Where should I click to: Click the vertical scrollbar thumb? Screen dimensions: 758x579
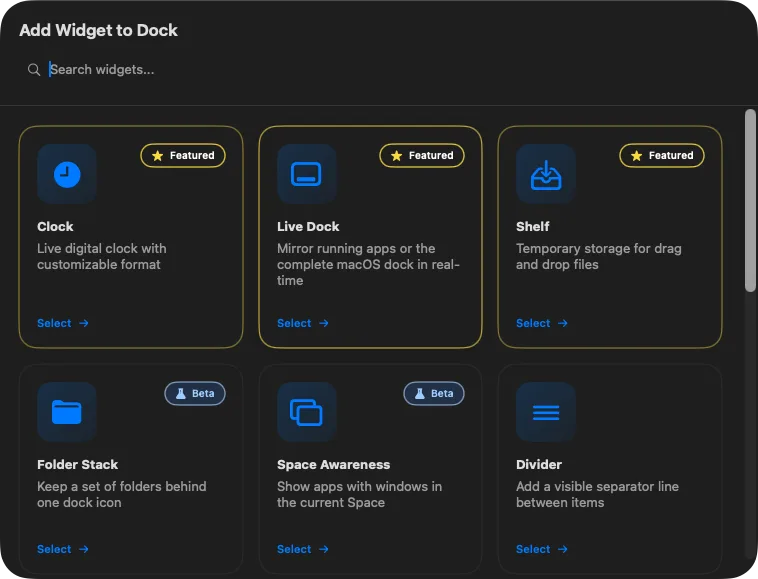pos(750,201)
